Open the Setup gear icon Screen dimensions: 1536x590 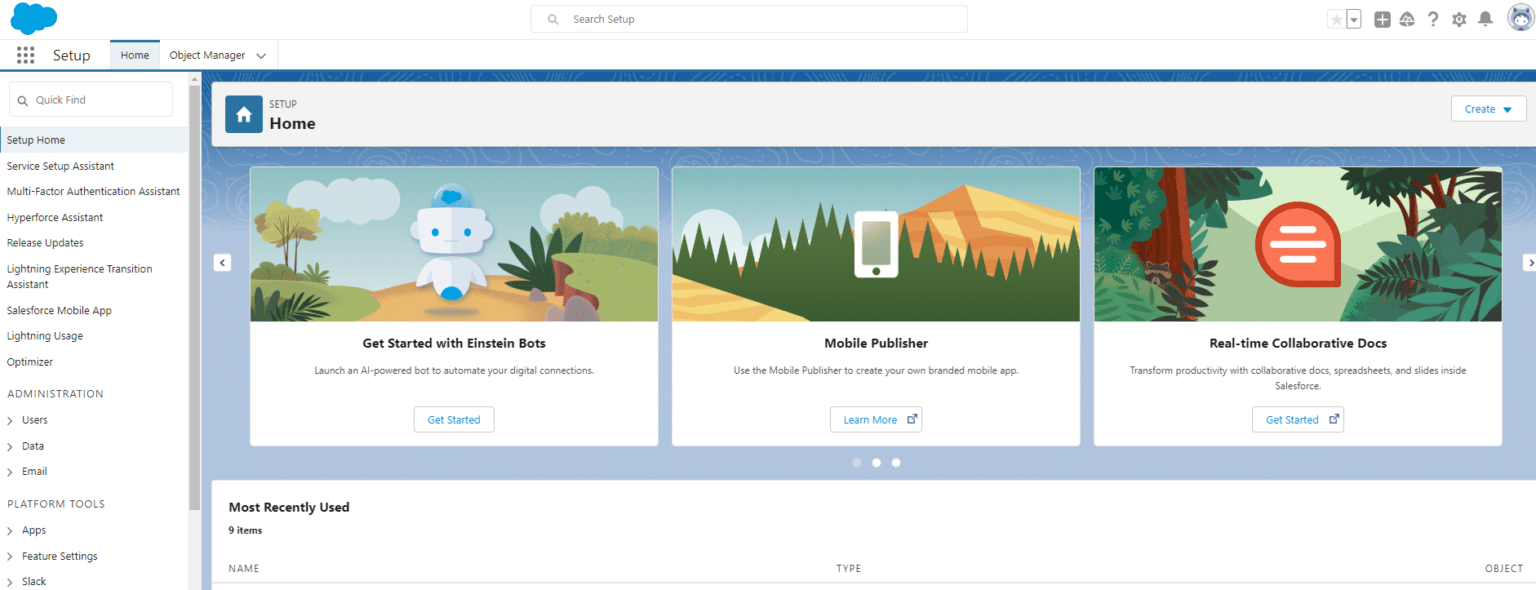click(1459, 18)
